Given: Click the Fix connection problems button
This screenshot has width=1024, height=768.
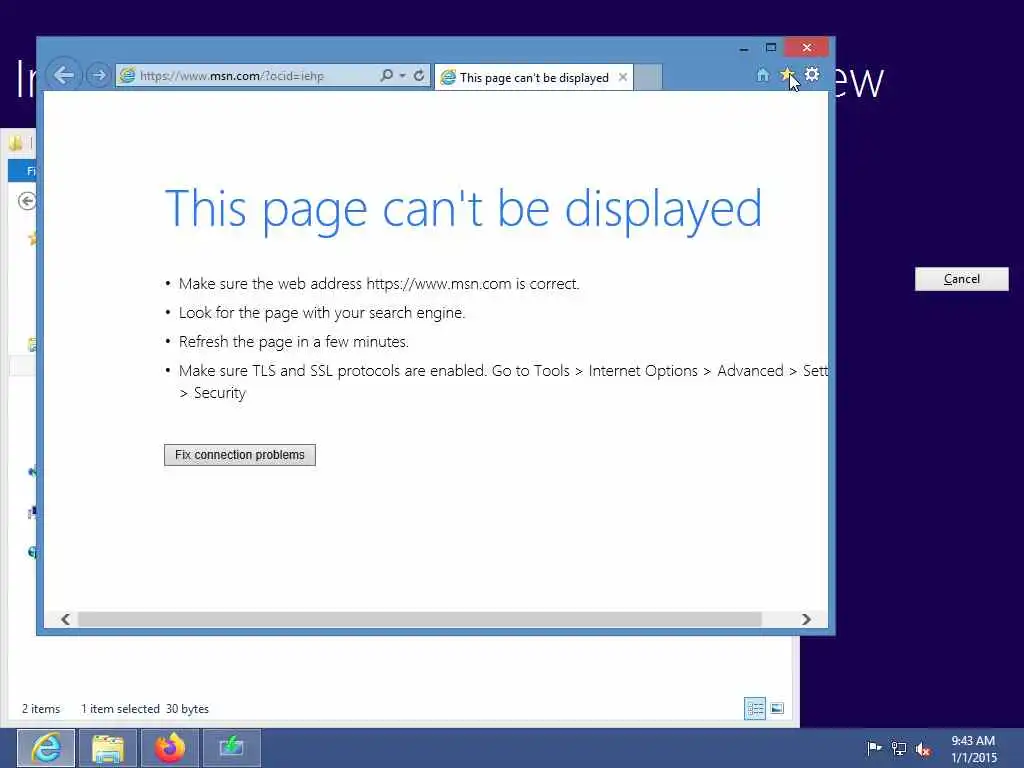Looking at the screenshot, I should pos(240,455).
